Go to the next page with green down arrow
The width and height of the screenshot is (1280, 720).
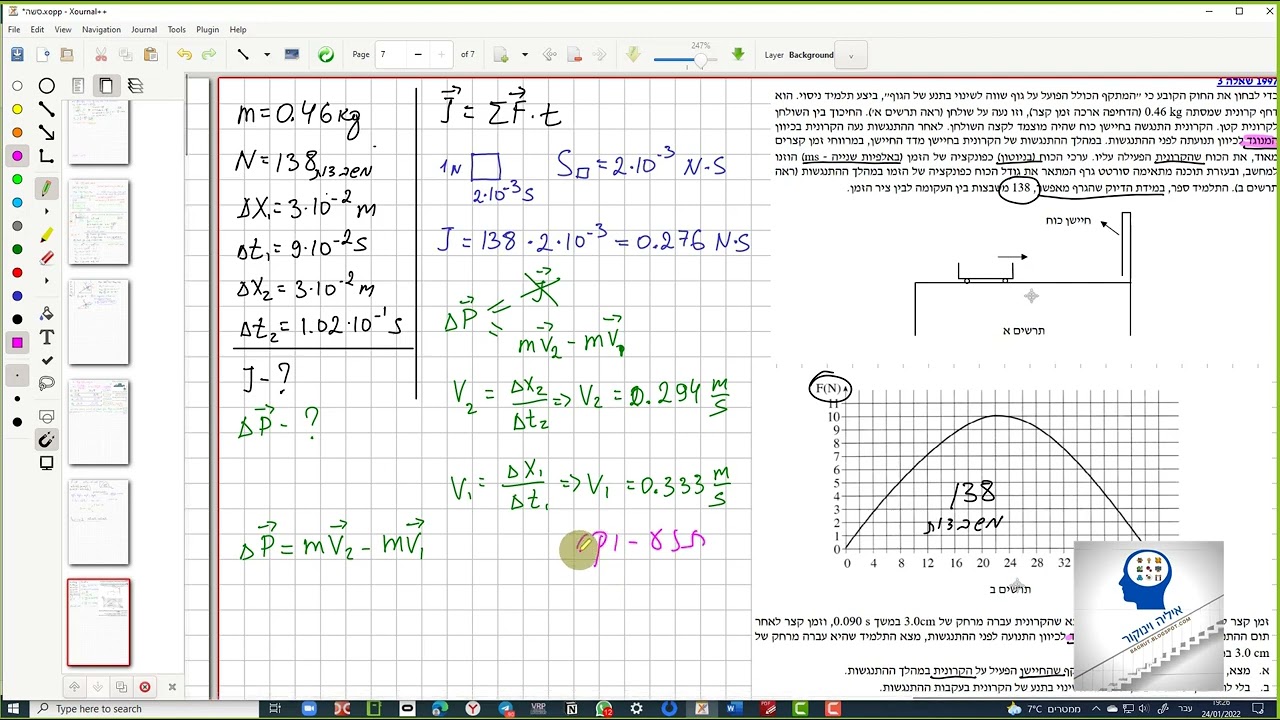738,55
